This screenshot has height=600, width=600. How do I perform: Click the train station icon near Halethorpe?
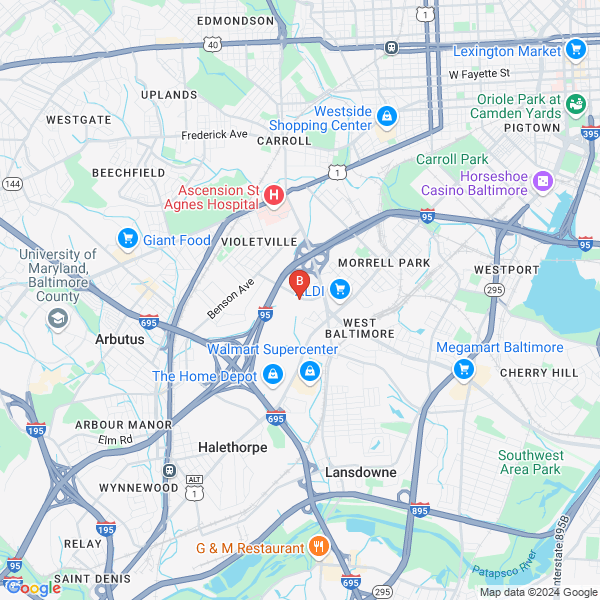pos(170,471)
